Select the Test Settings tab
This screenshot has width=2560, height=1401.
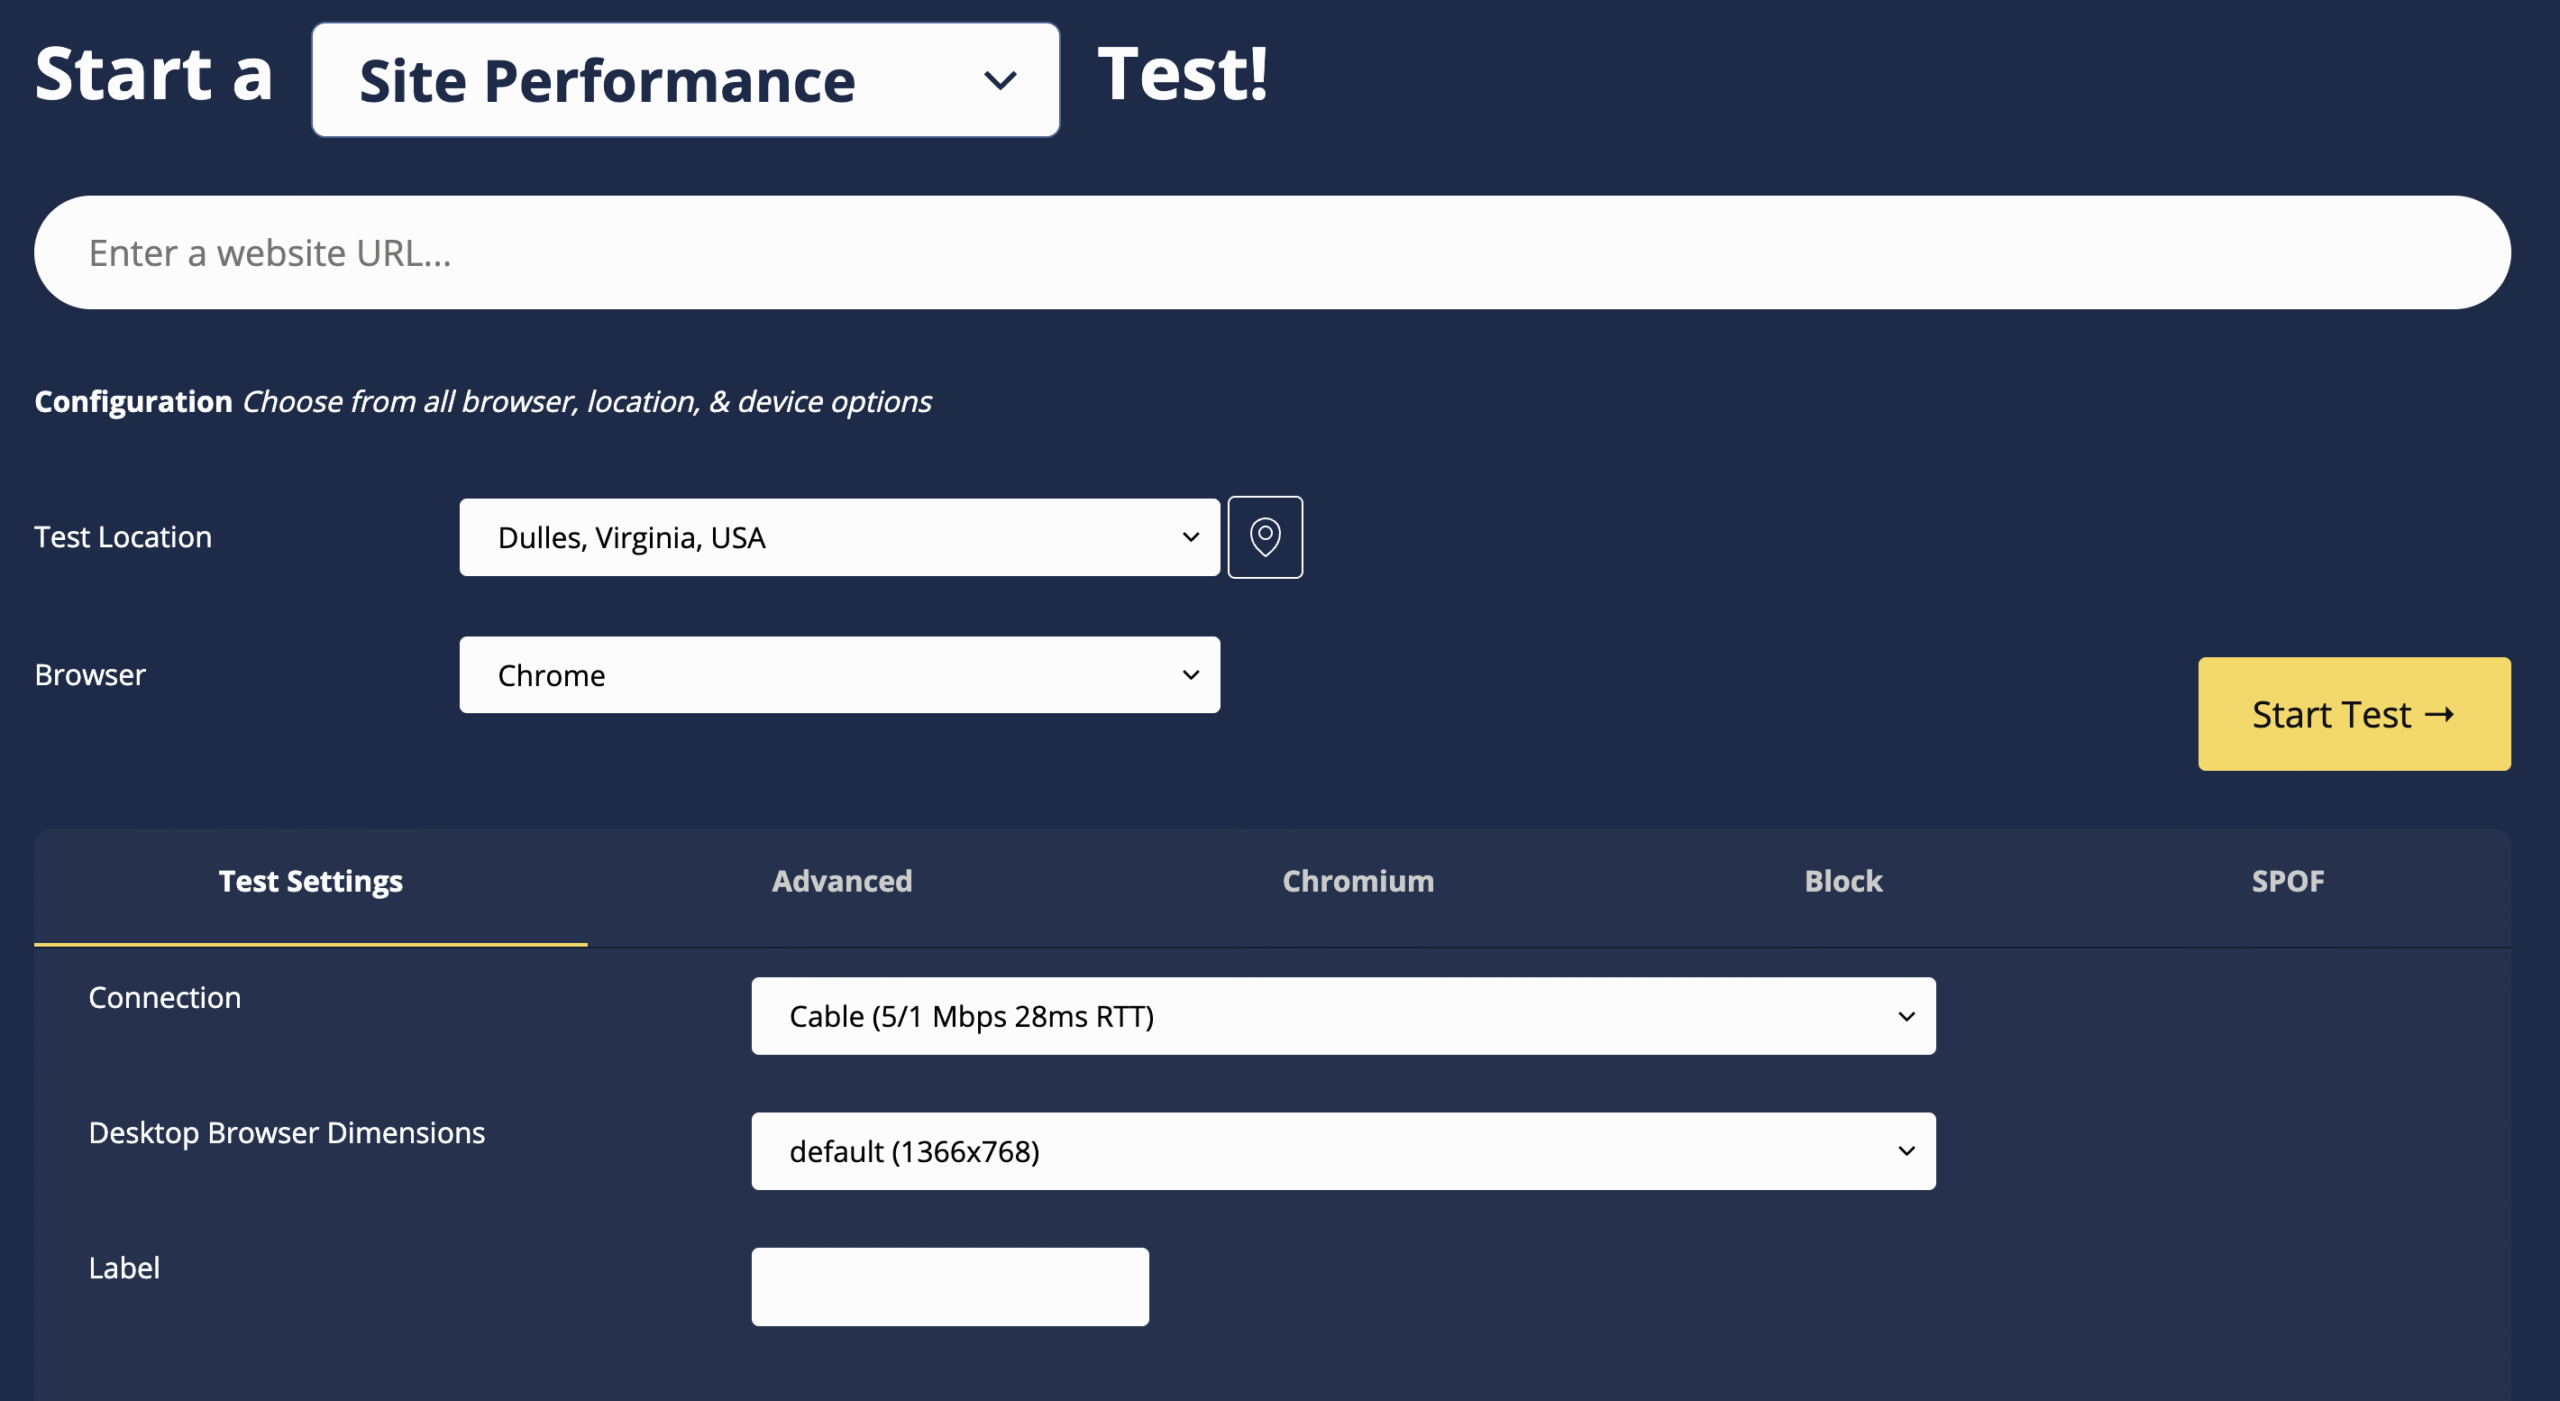[310, 881]
